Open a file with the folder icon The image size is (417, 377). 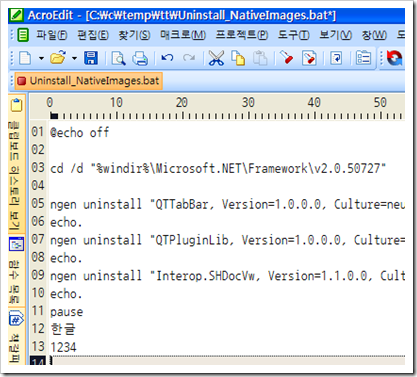coord(58,58)
